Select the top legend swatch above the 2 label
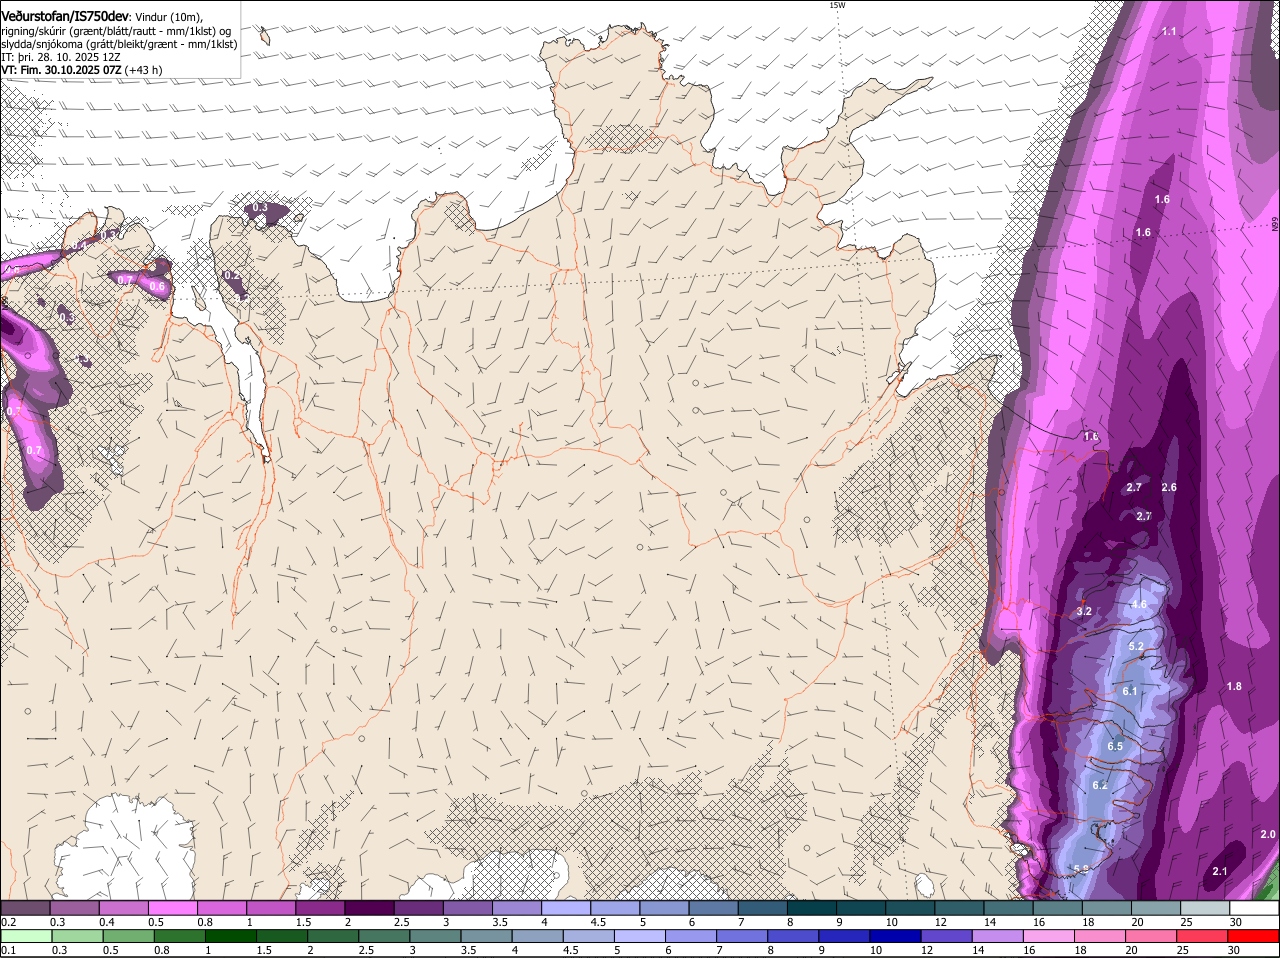Screen dimensions: 1280x958 tap(369, 907)
